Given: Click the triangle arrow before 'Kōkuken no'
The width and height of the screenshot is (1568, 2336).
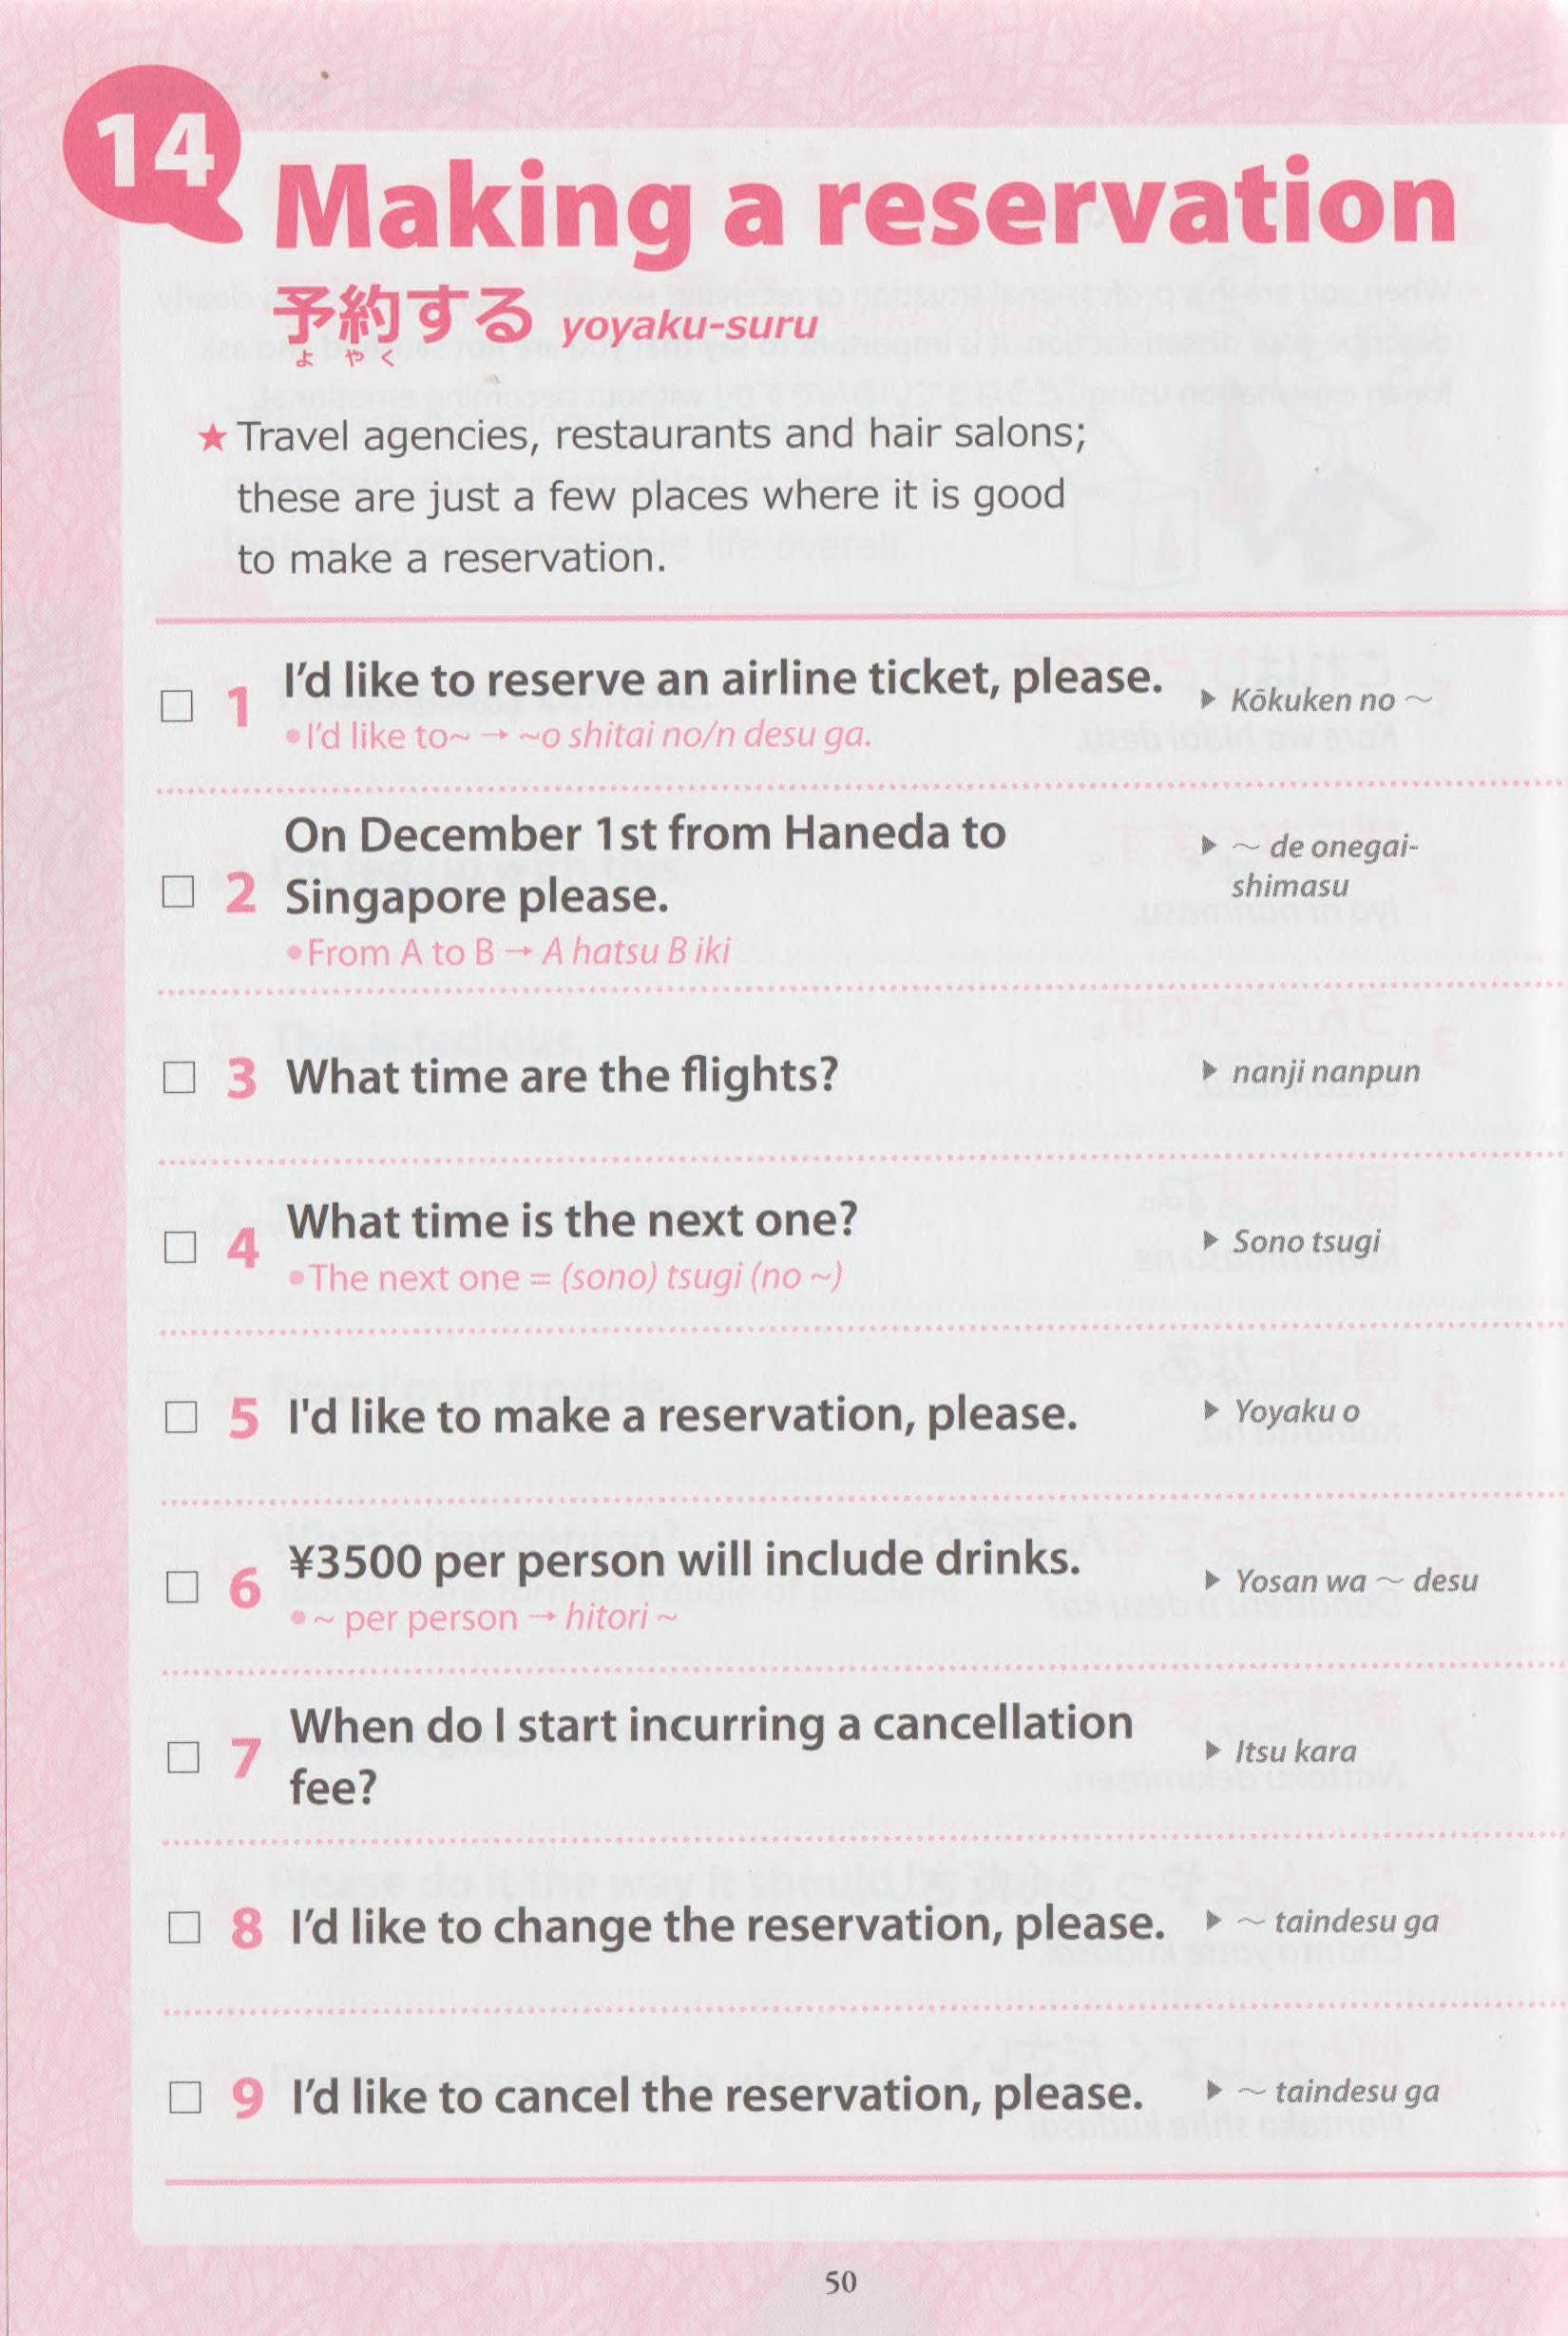Looking at the screenshot, I should pos(1208,699).
